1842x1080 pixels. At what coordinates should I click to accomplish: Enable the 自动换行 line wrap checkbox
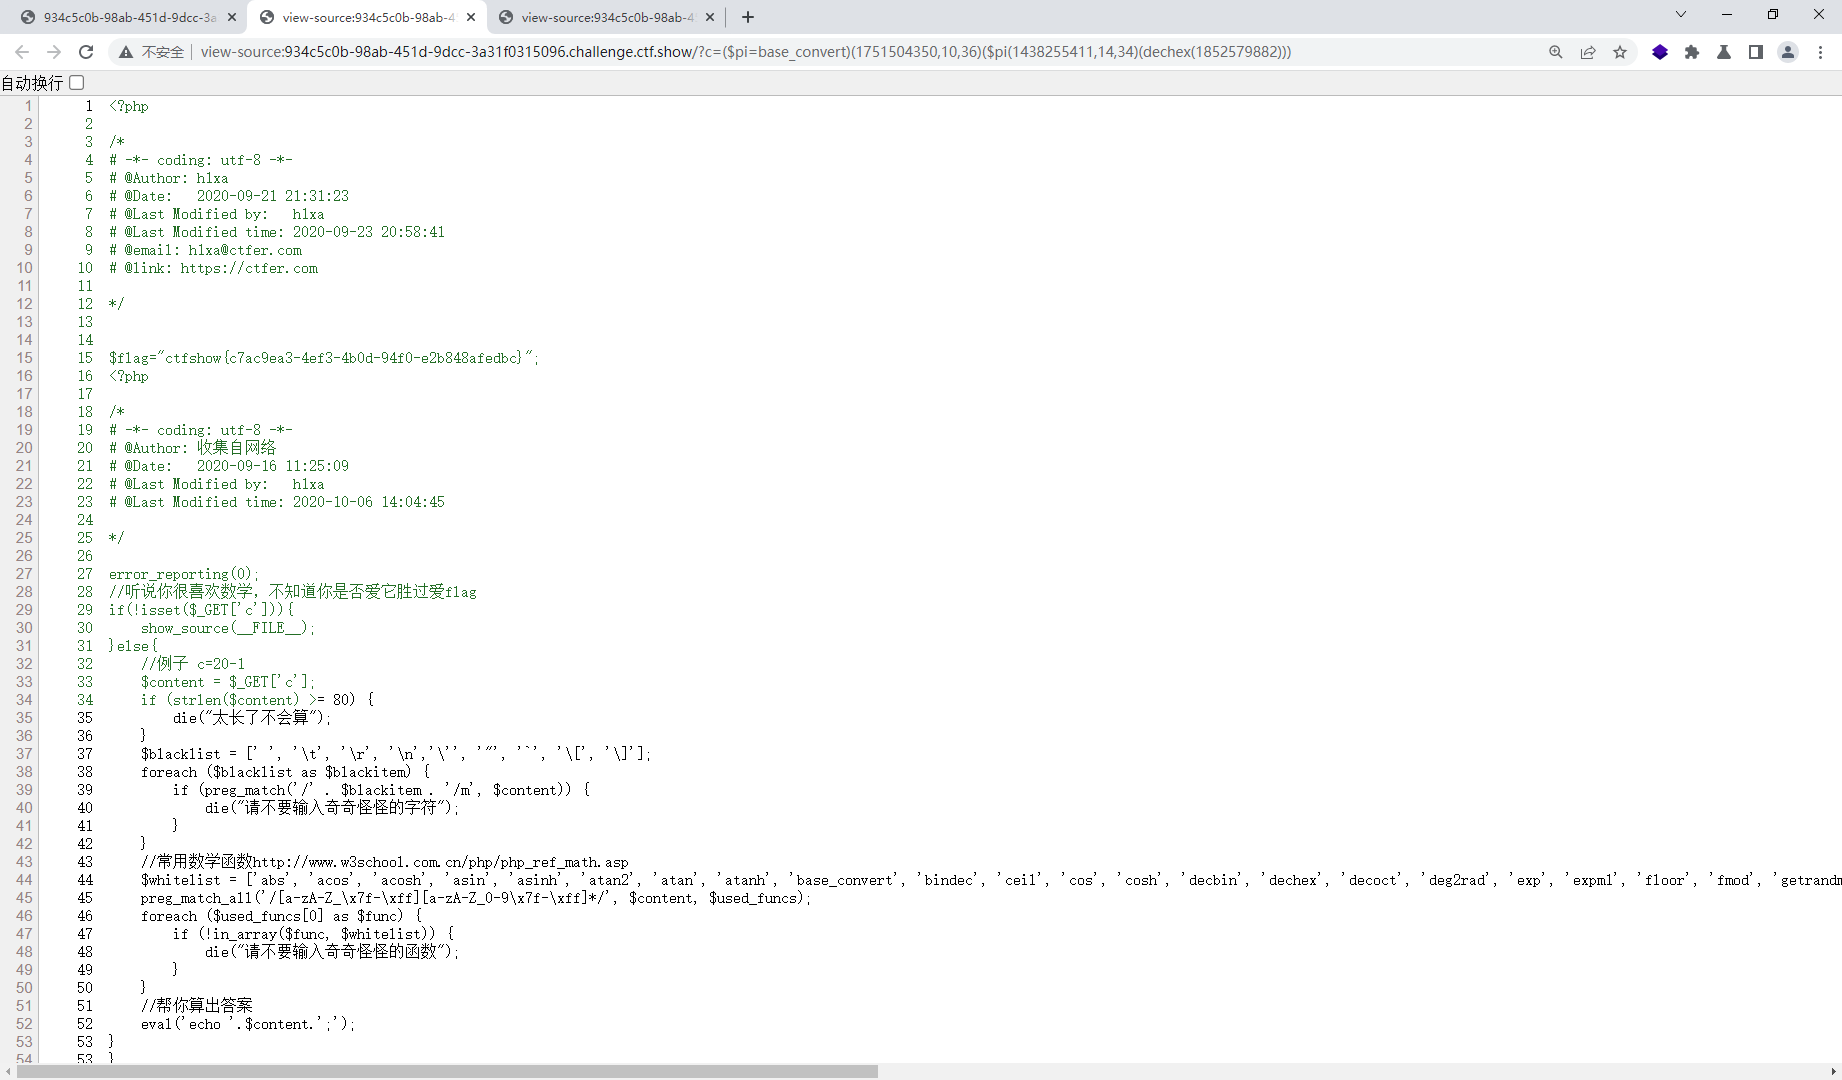pyautogui.click(x=77, y=83)
